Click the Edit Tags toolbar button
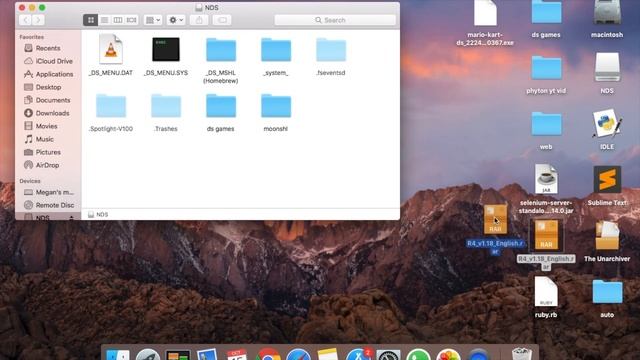Image resolution: width=640 pixels, height=360 pixels. pyautogui.click(x=222, y=20)
